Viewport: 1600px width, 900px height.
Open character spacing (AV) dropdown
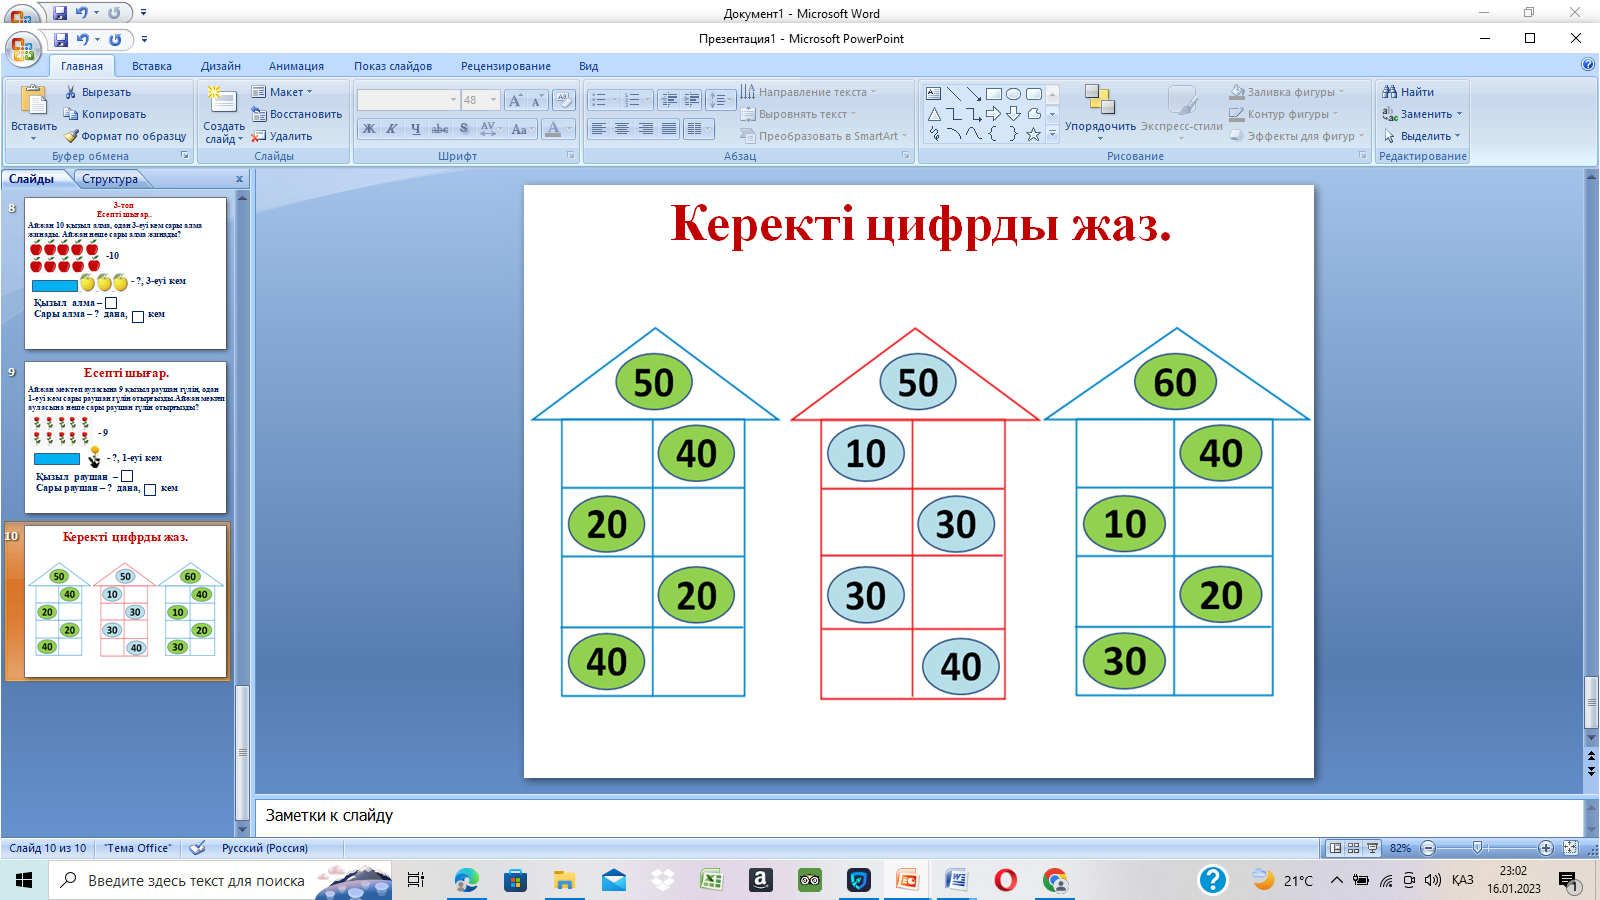tap(490, 129)
